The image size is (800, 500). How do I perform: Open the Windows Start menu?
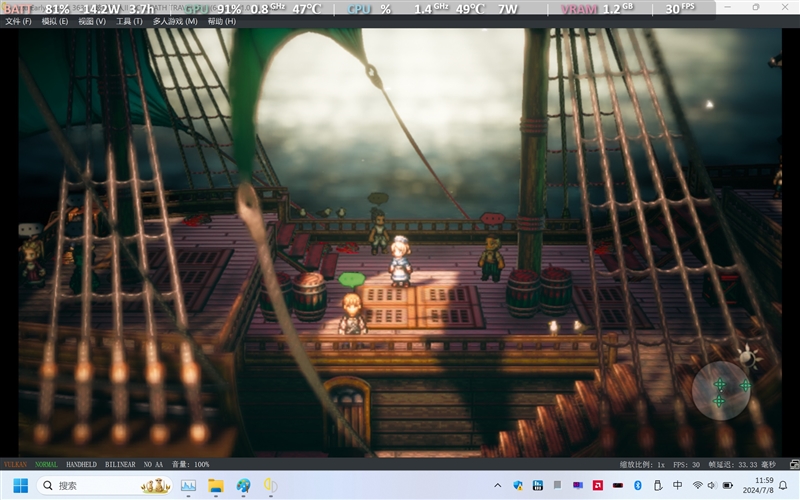coord(20,486)
